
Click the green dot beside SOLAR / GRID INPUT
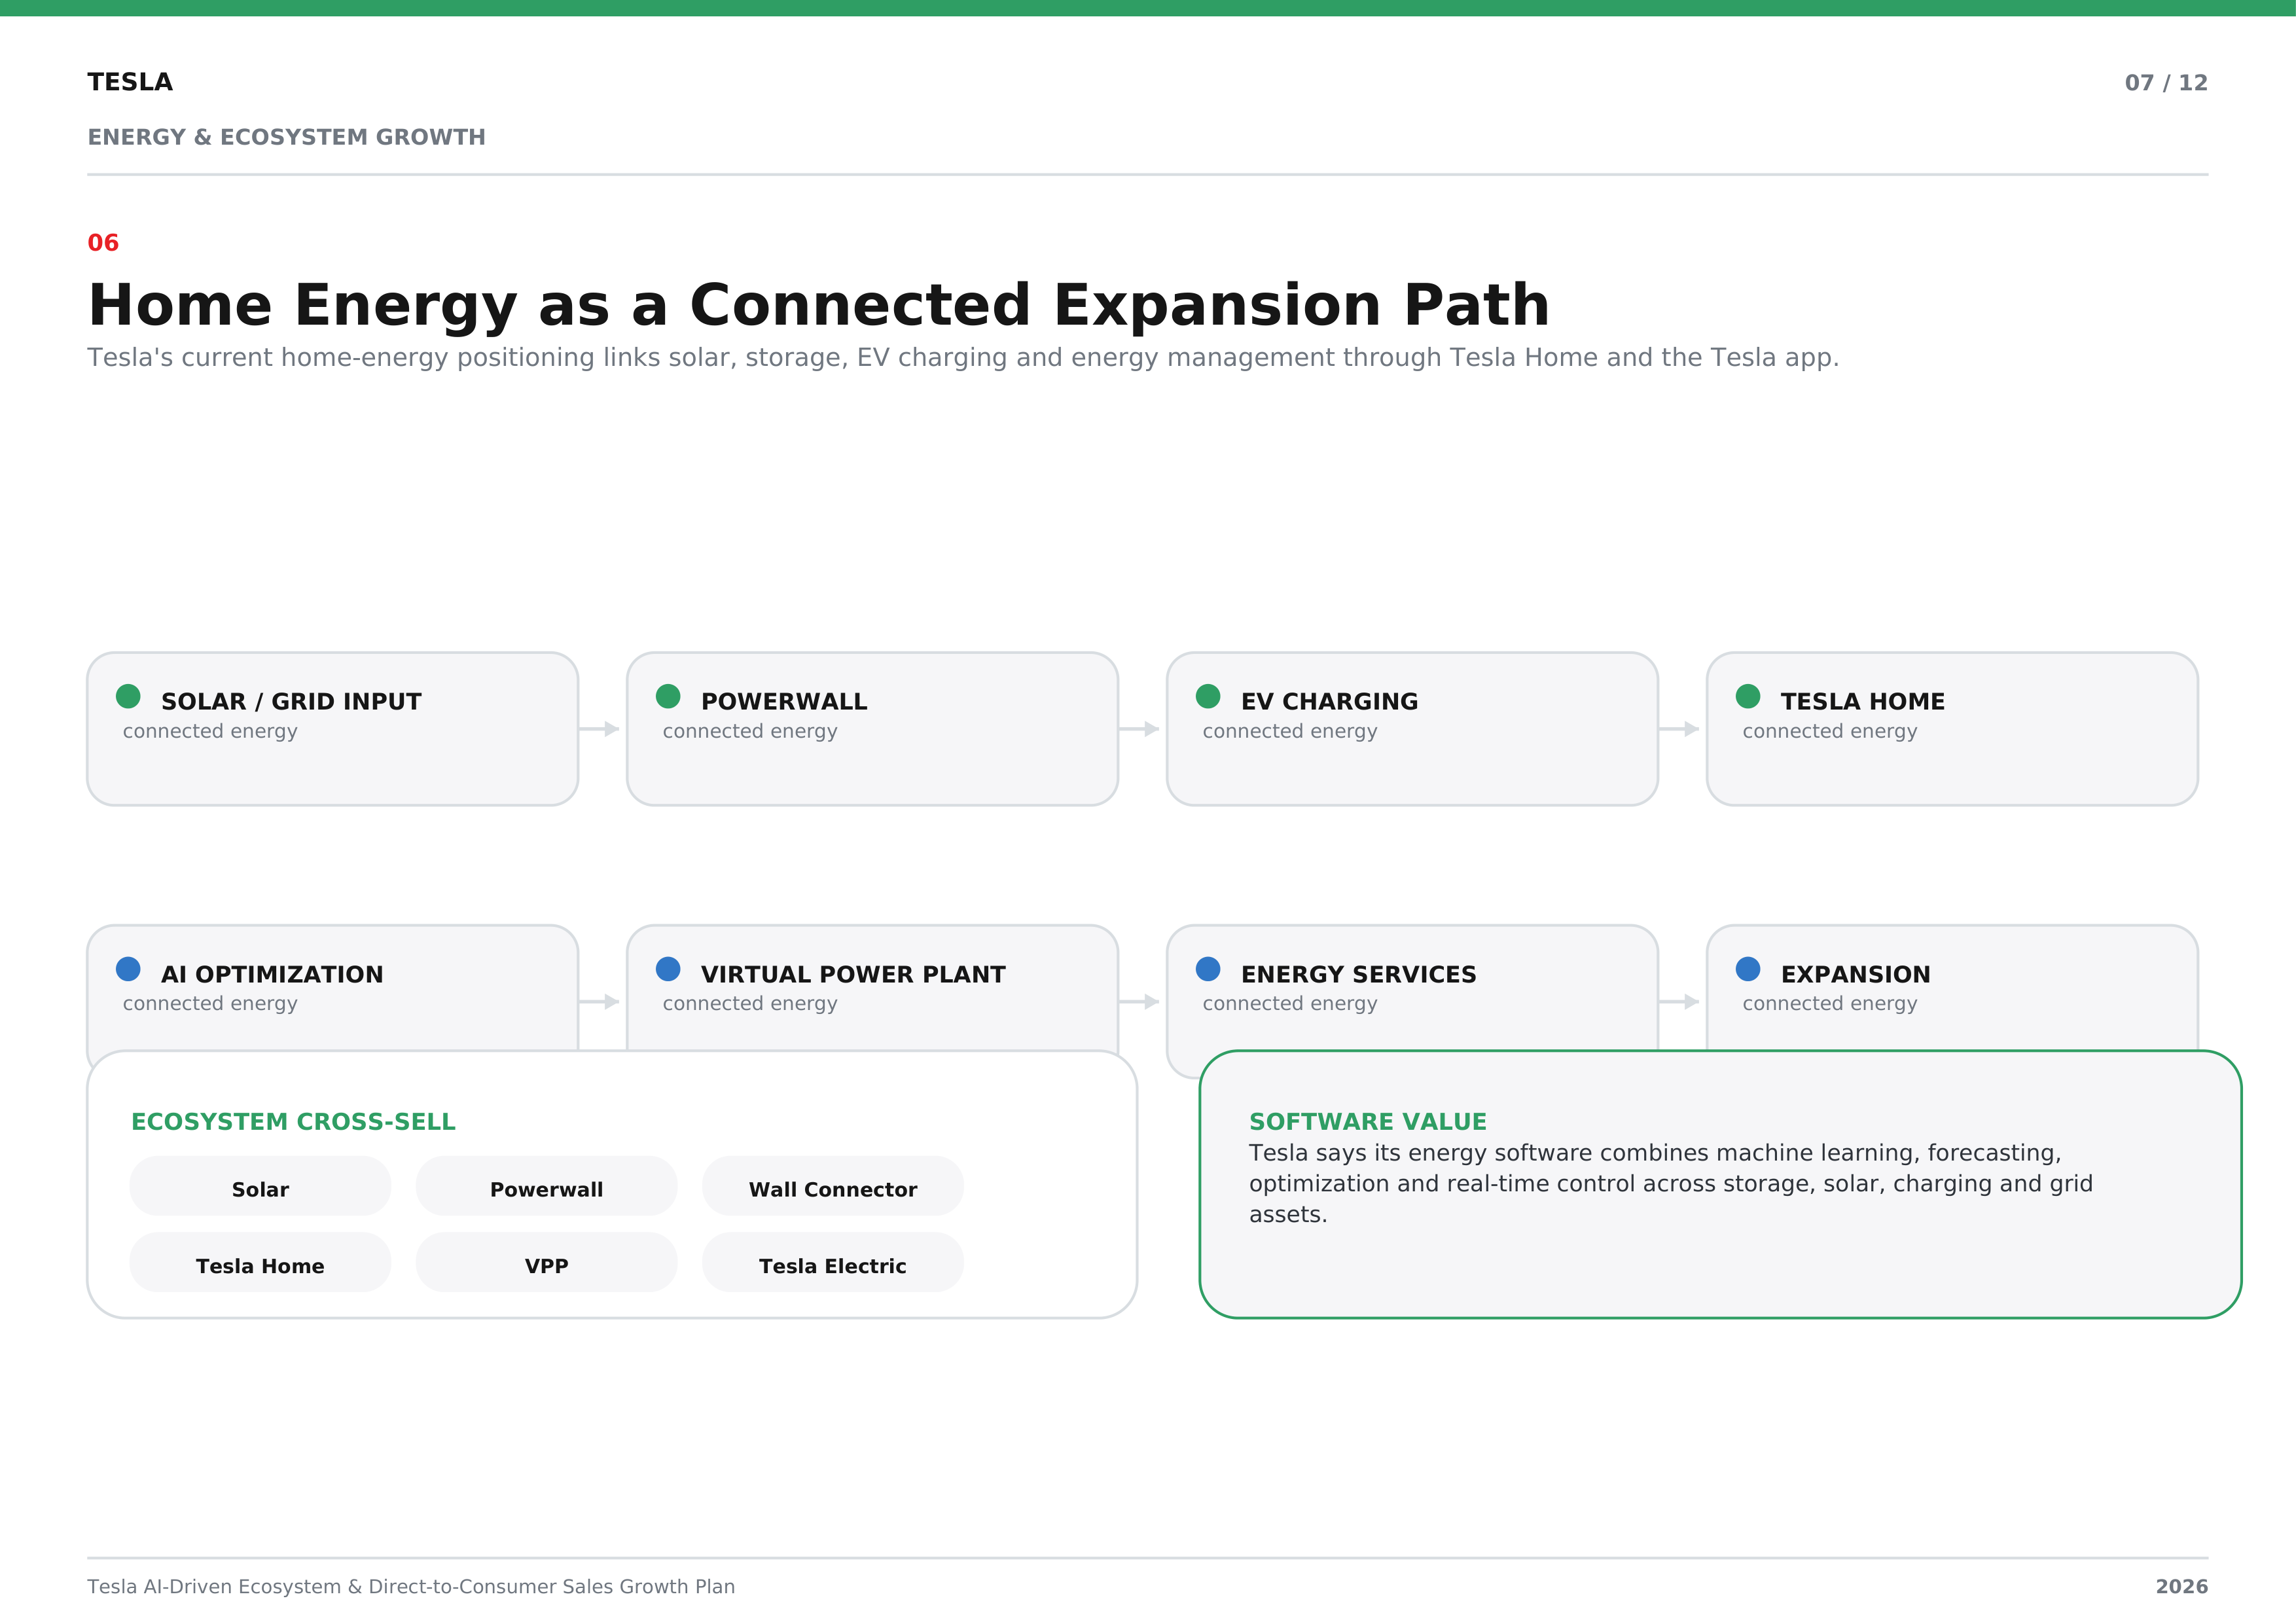pyautogui.click(x=128, y=696)
